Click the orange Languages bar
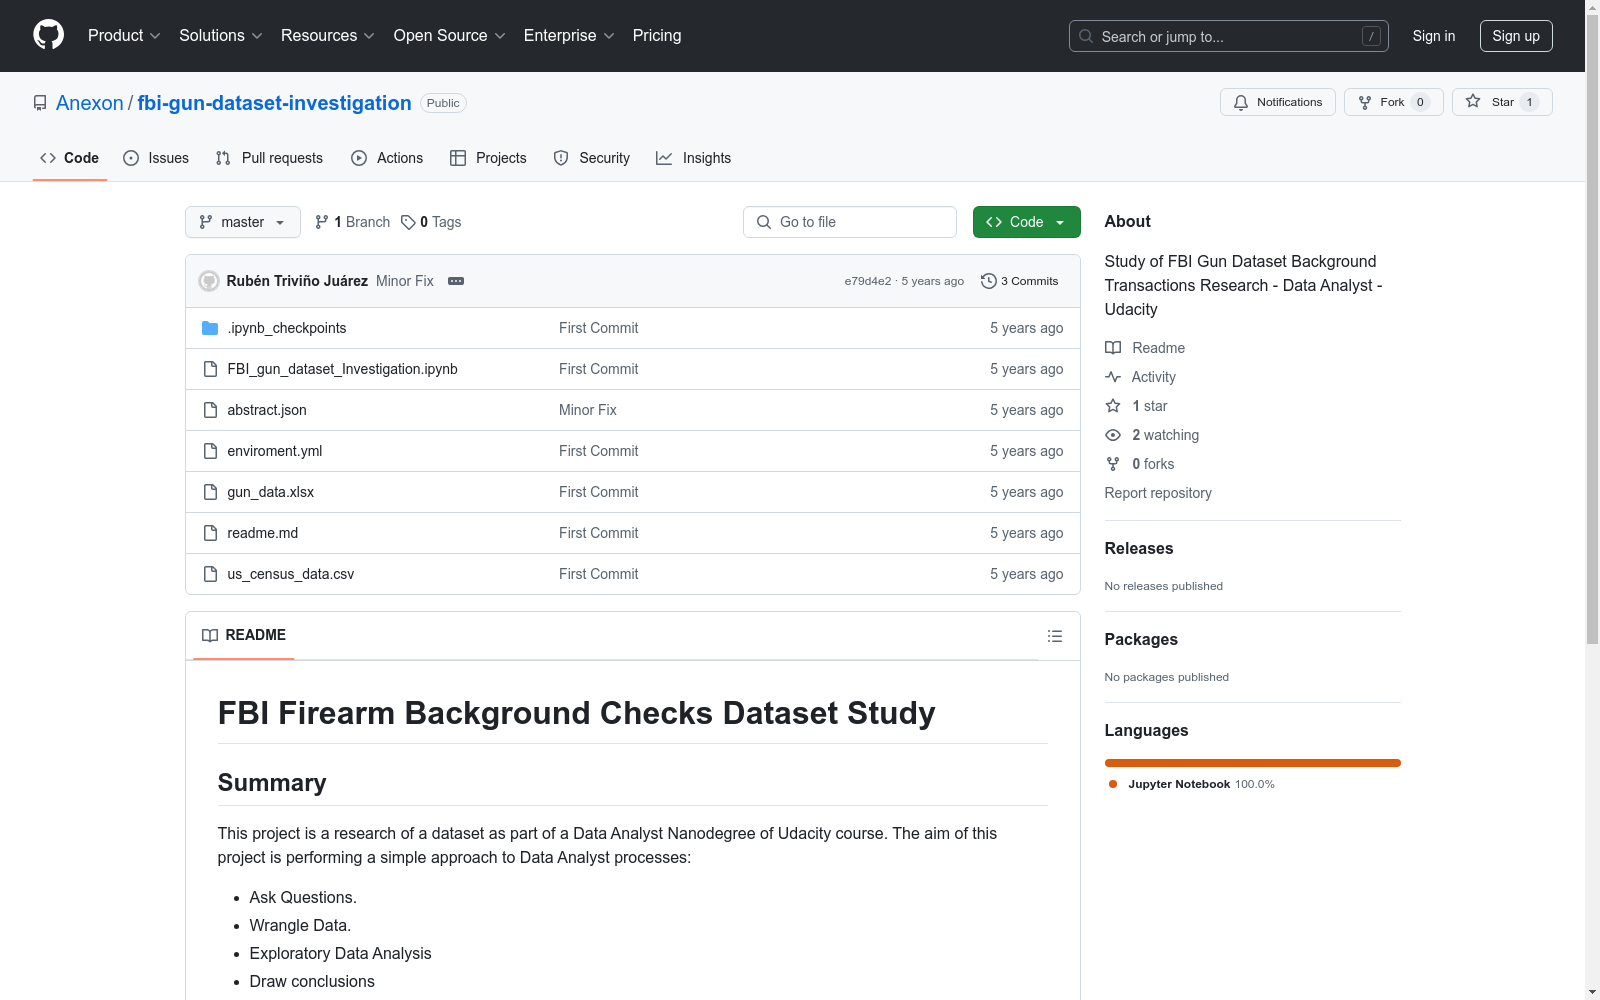 pos(1253,763)
